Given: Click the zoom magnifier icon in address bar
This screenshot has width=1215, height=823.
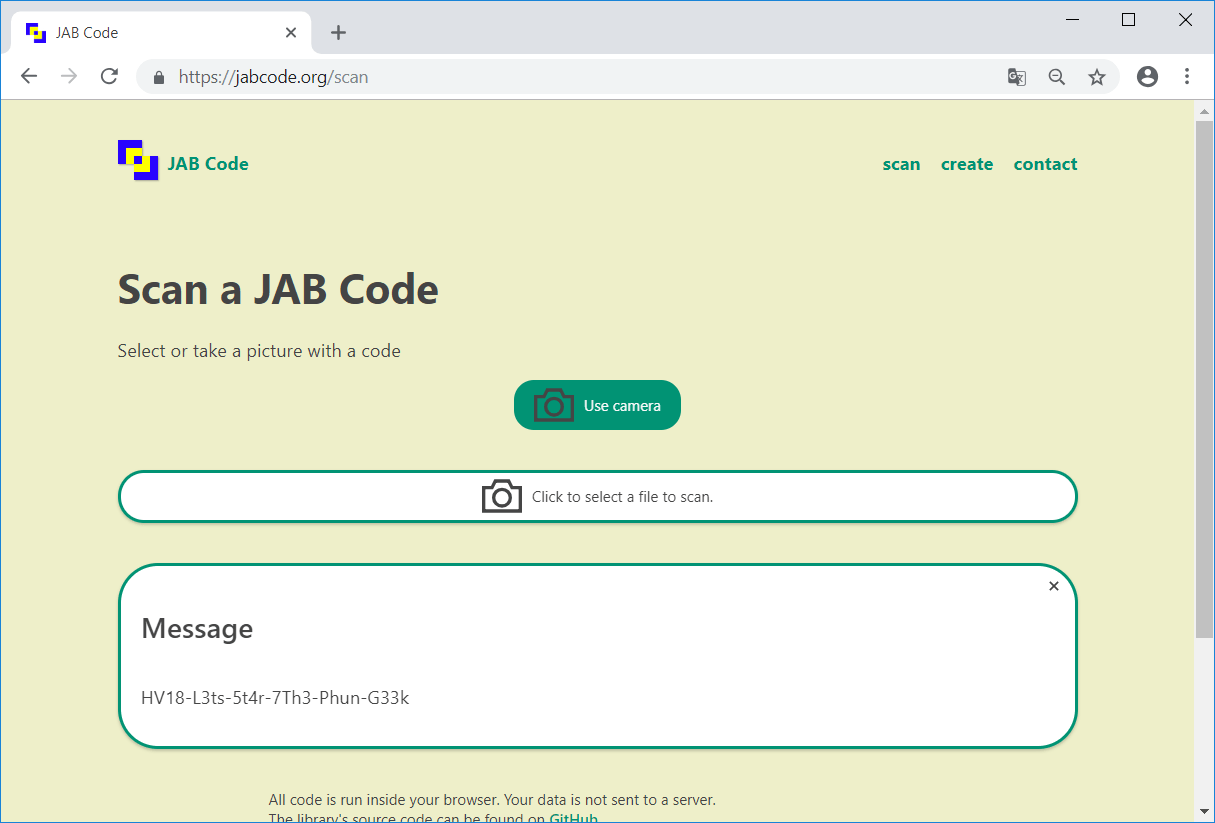Looking at the screenshot, I should (x=1056, y=76).
